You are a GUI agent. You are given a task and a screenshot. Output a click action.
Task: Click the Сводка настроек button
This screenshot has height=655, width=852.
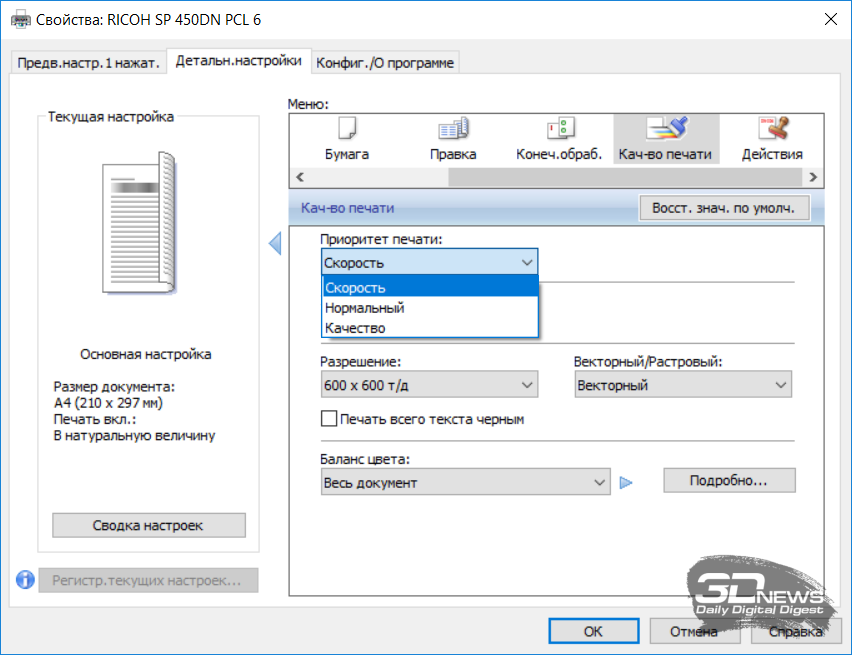149,525
